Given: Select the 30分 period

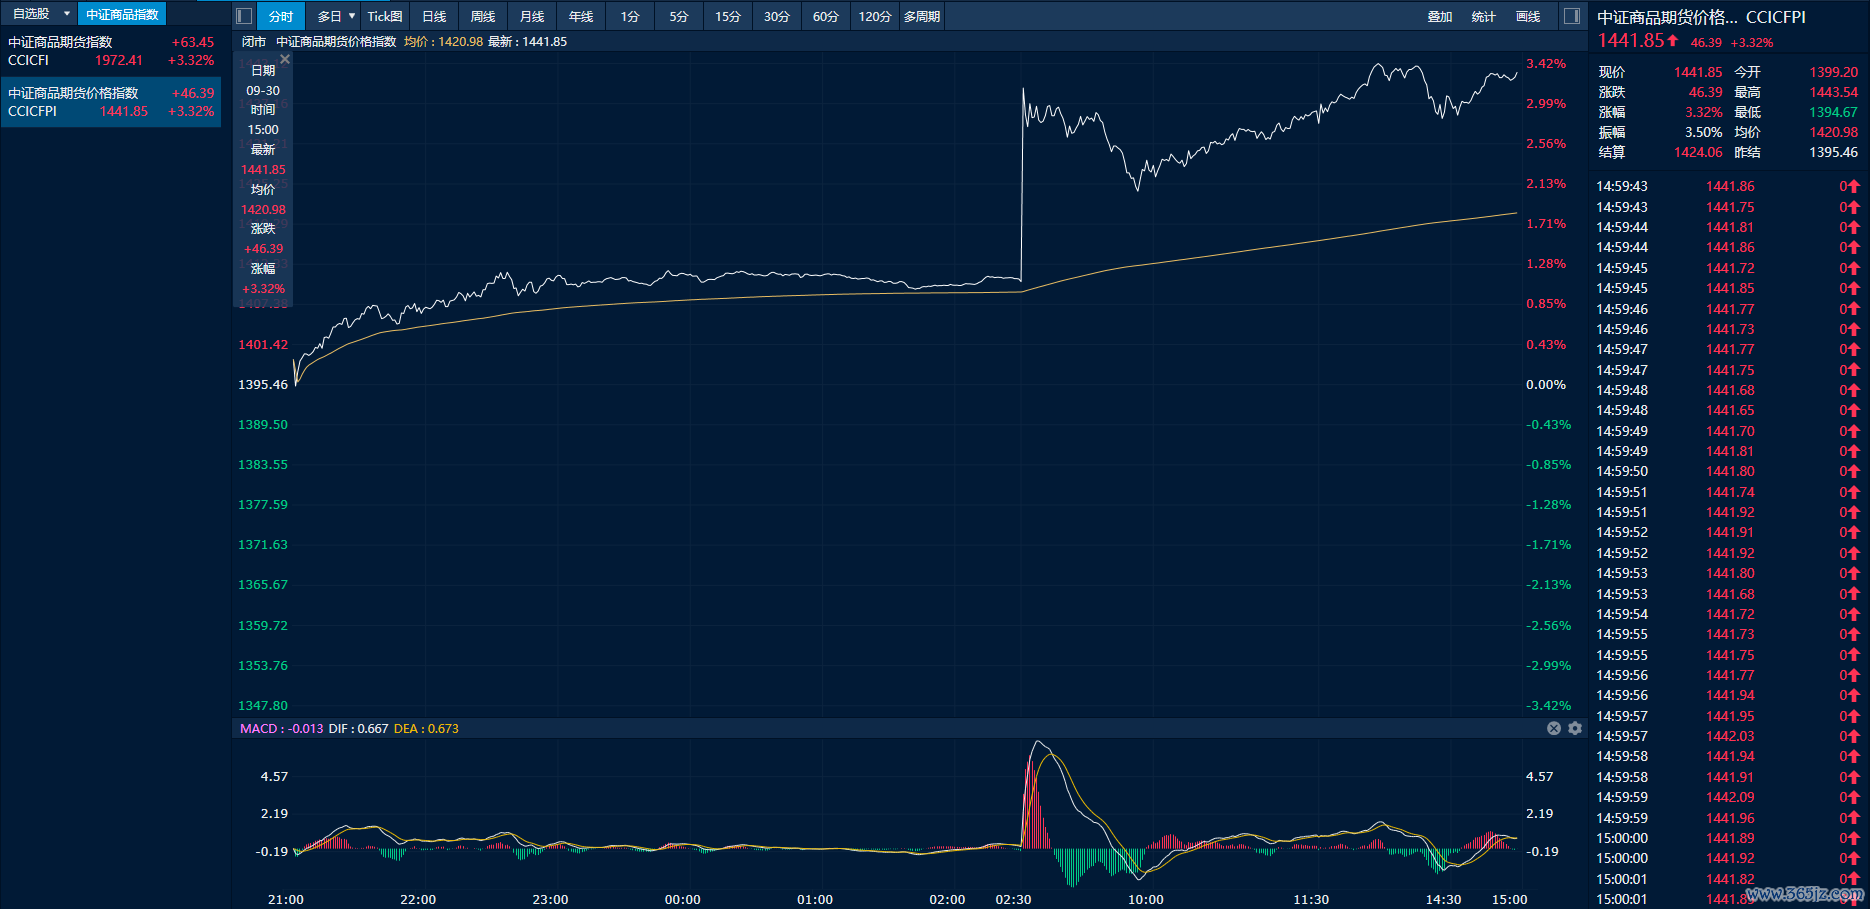Looking at the screenshot, I should point(777,16).
